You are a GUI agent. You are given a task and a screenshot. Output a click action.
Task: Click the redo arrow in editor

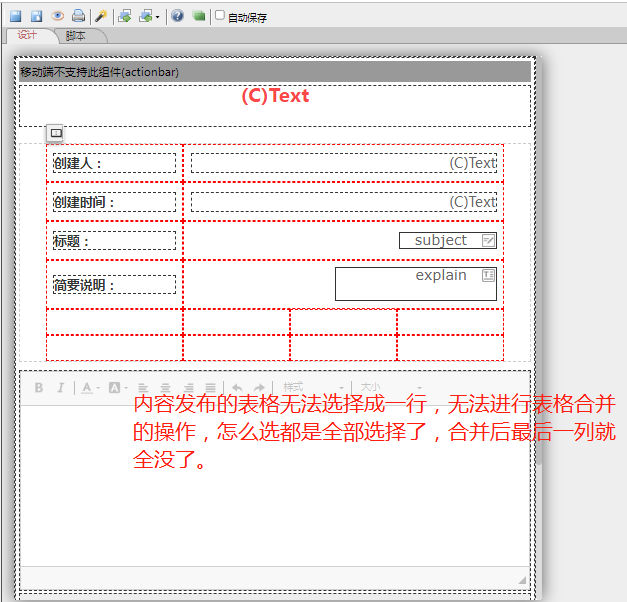pos(260,388)
